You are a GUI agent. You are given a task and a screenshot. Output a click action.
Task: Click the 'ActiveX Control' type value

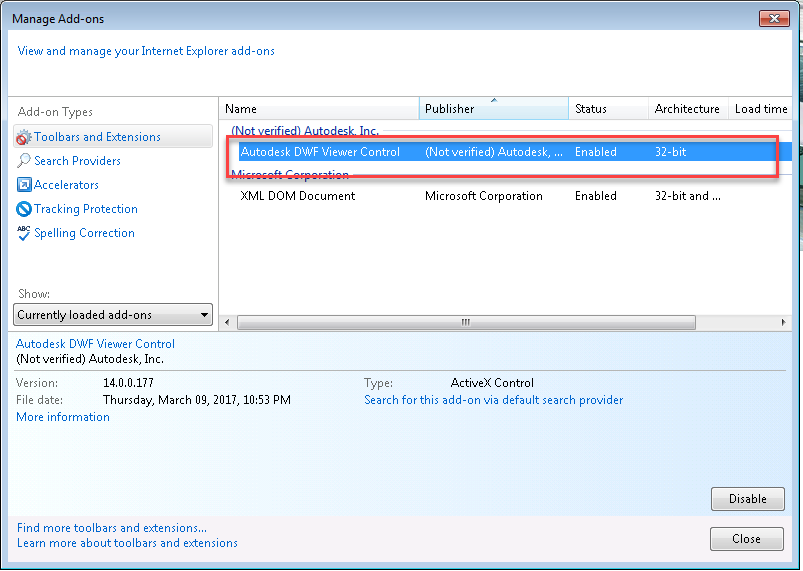(492, 383)
